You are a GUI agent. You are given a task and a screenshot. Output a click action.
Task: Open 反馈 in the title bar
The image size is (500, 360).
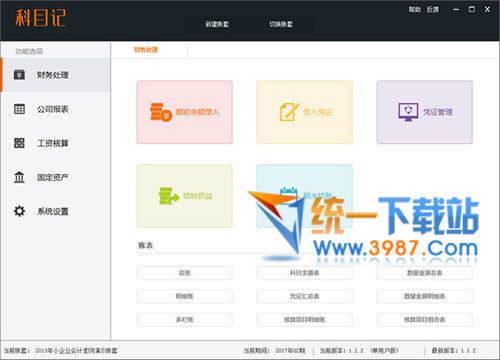[x=433, y=10]
